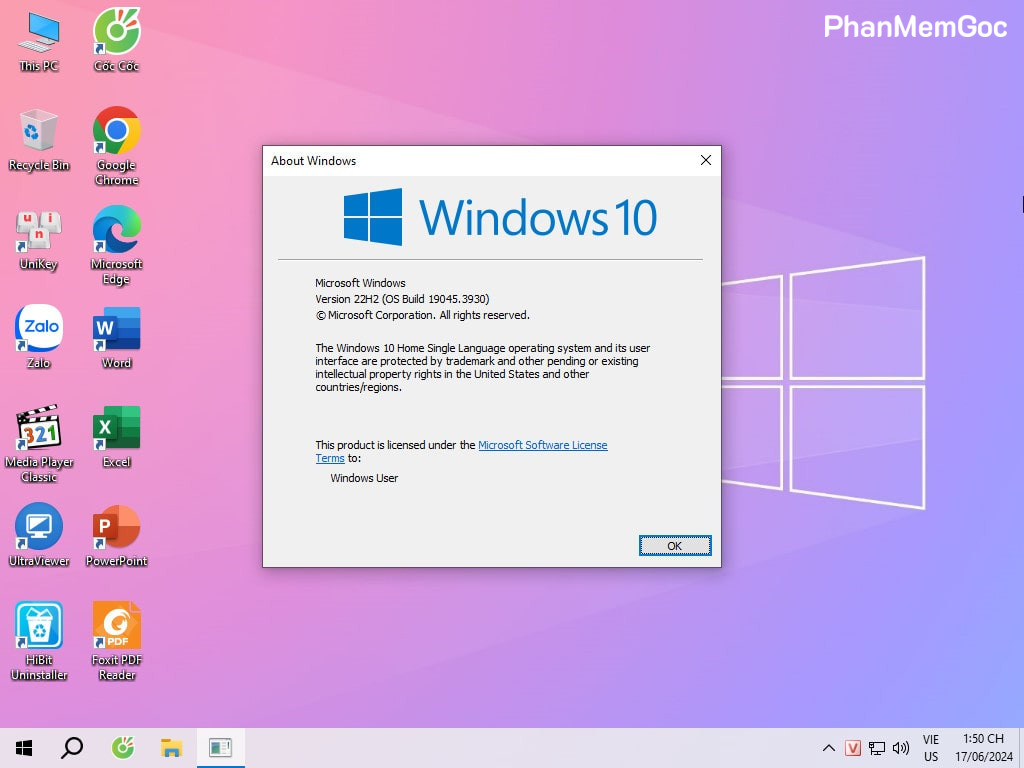Expand the hidden system tray icons
The image size is (1024, 768).
[828, 748]
